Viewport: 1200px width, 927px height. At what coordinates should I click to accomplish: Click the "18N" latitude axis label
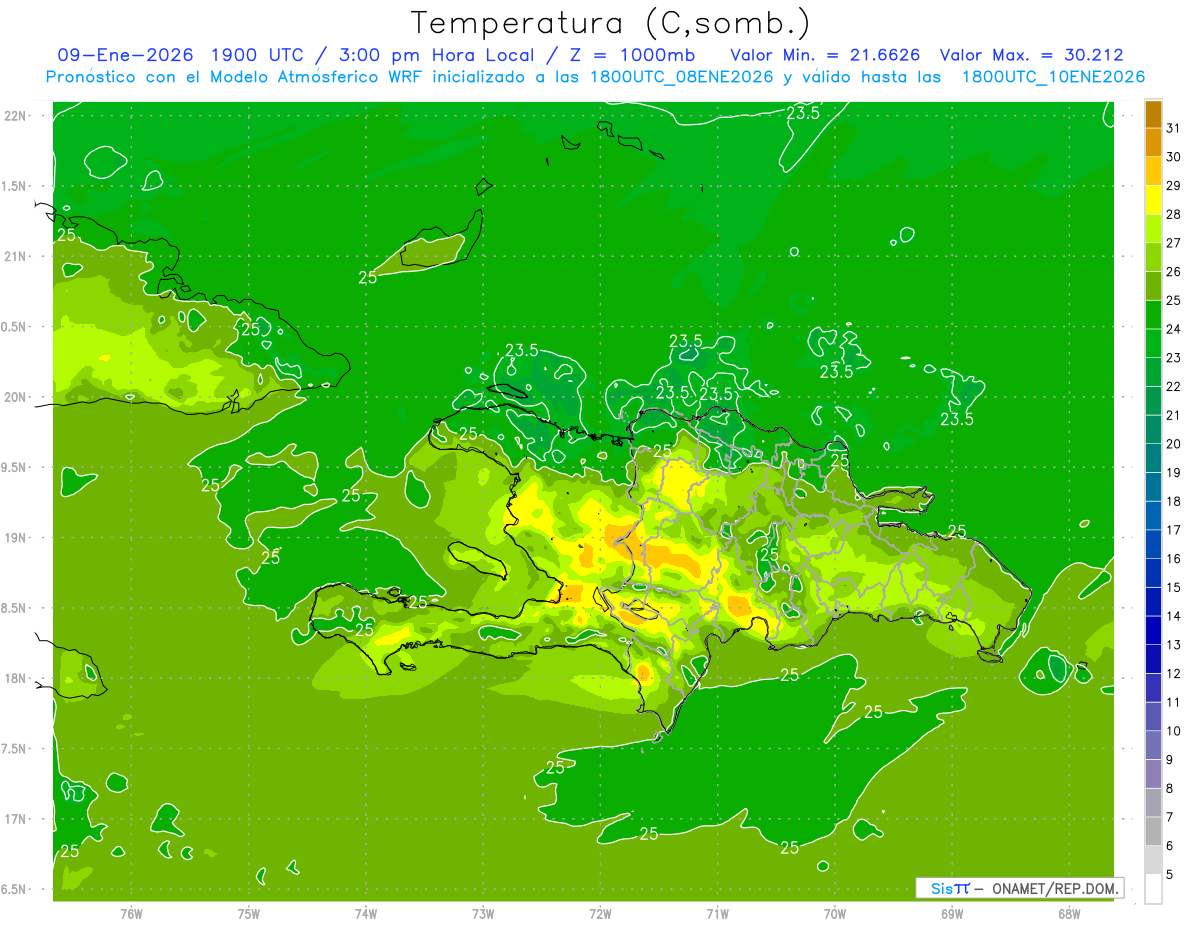point(16,678)
